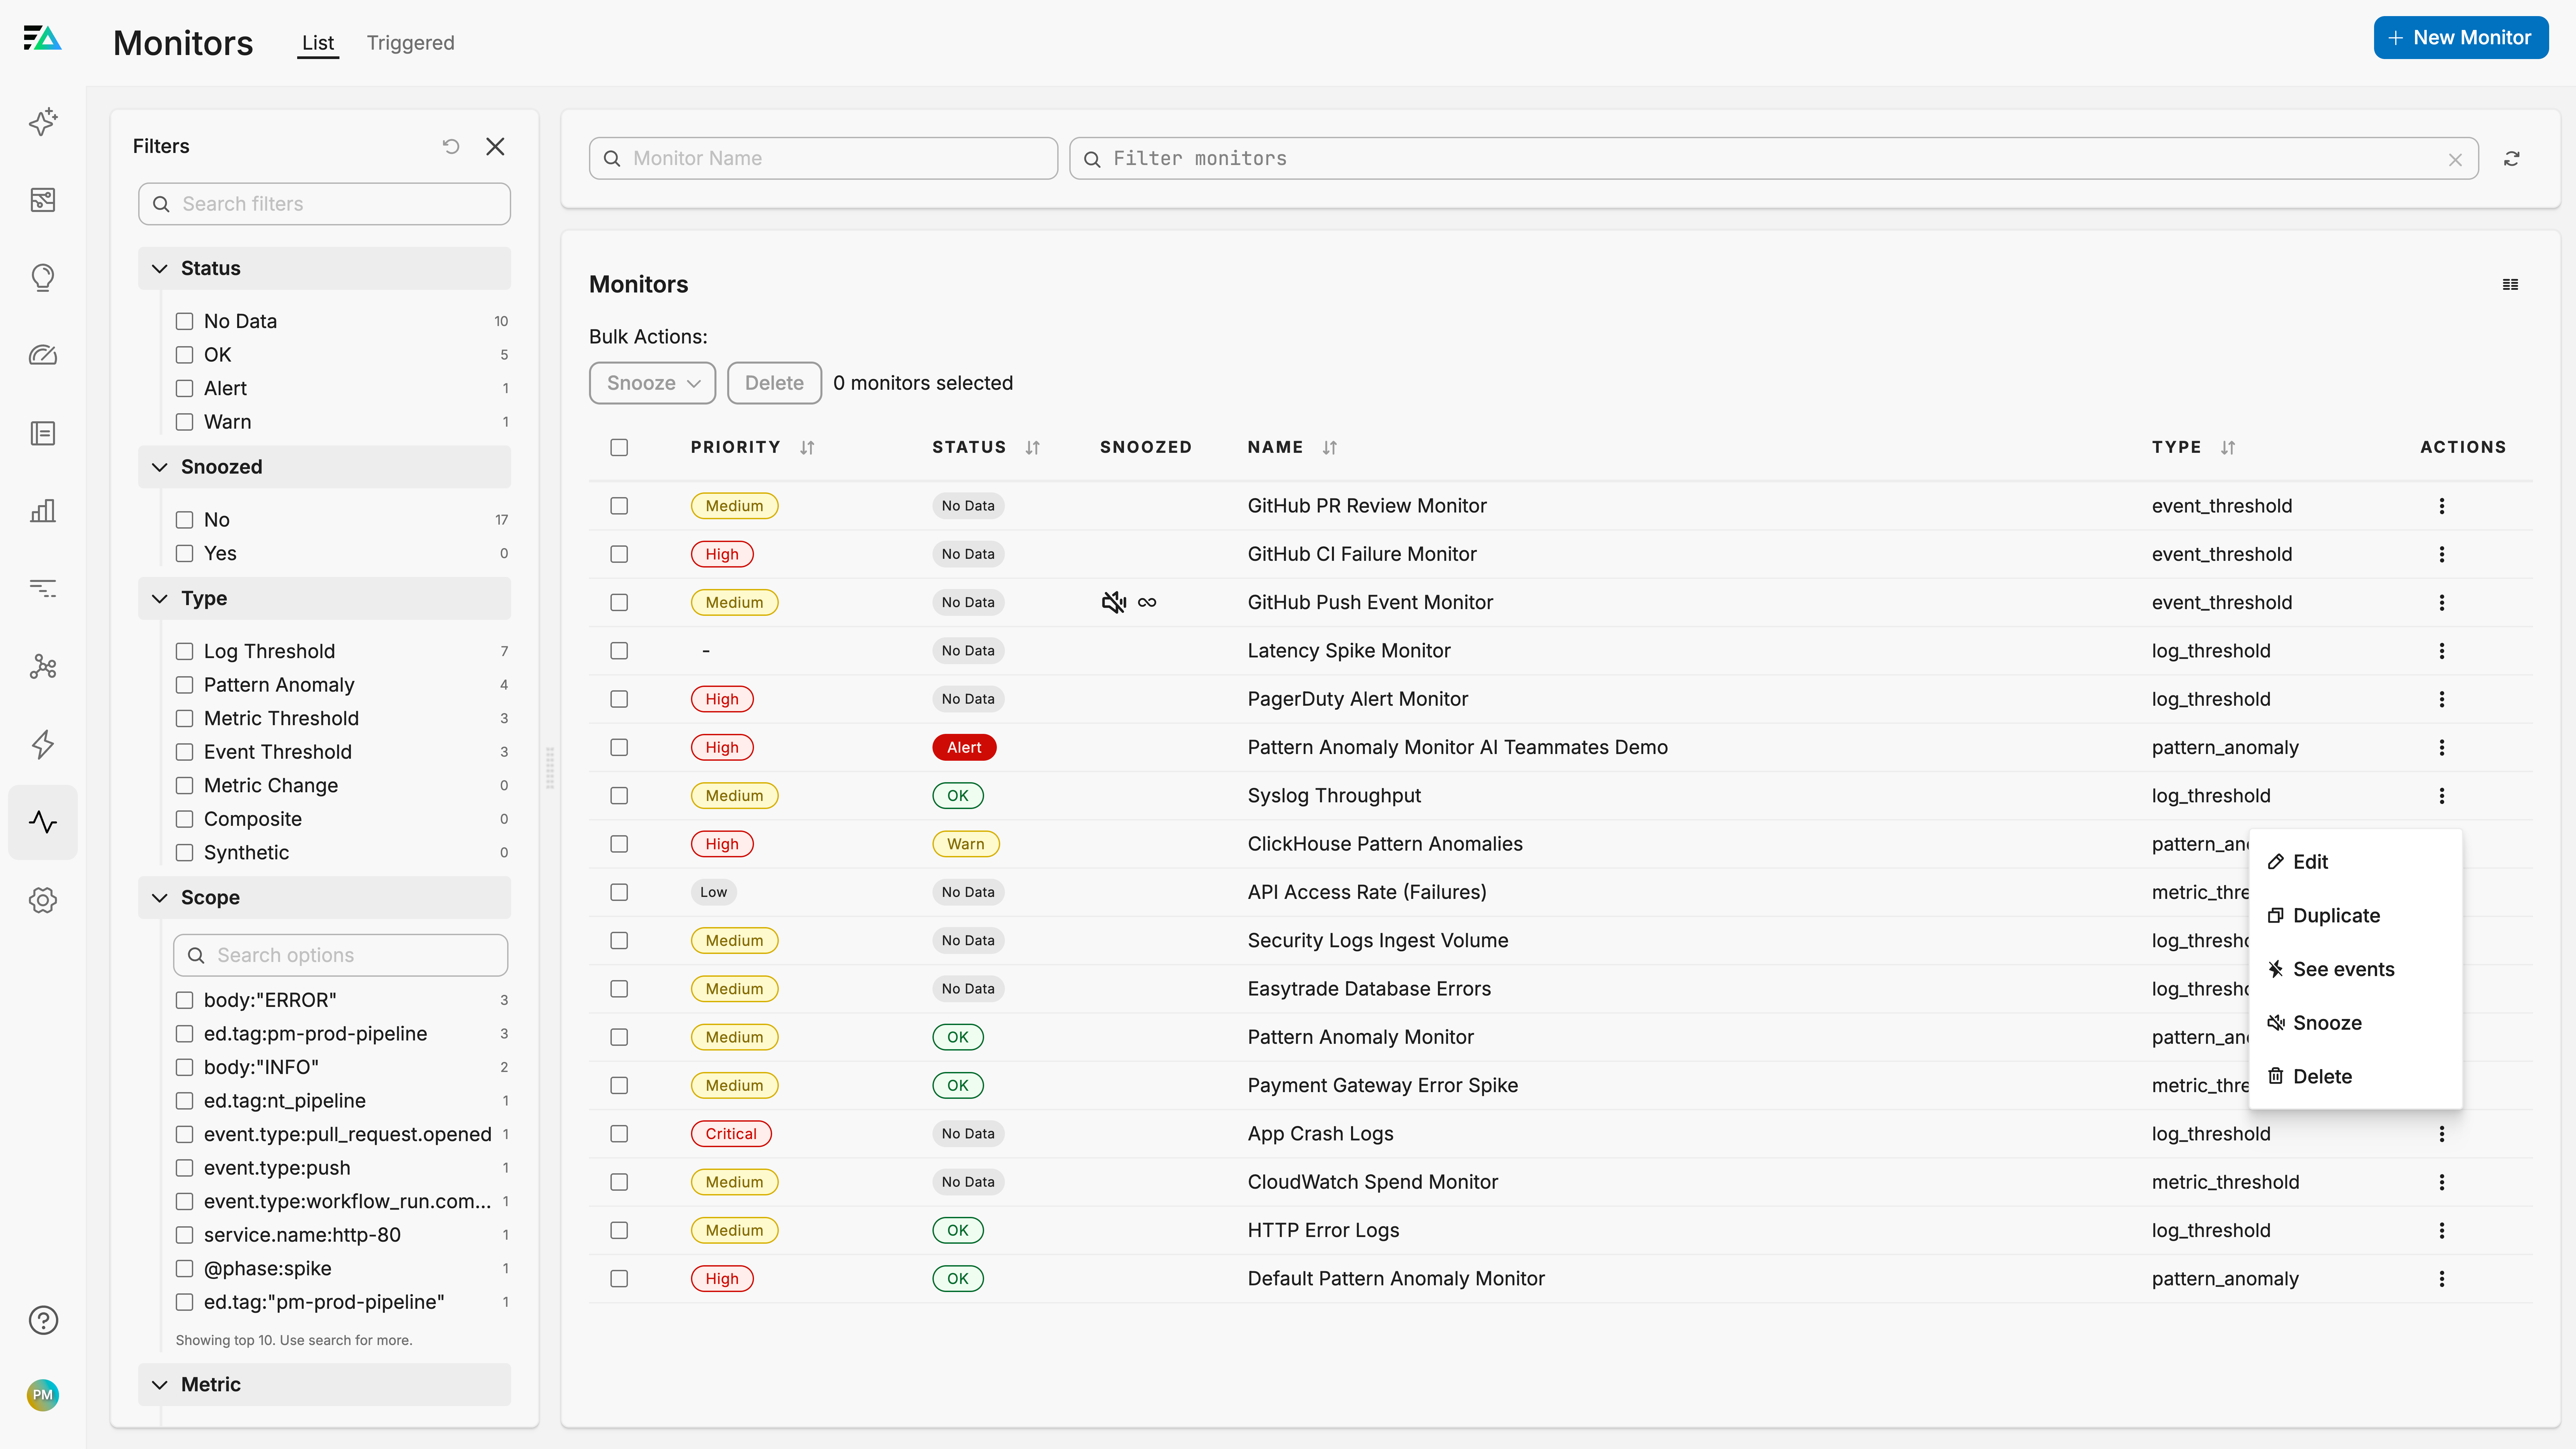The height and width of the screenshot is (1449, 2576).
Task: Switch to the Triggered tab
Action: point(410,43)
